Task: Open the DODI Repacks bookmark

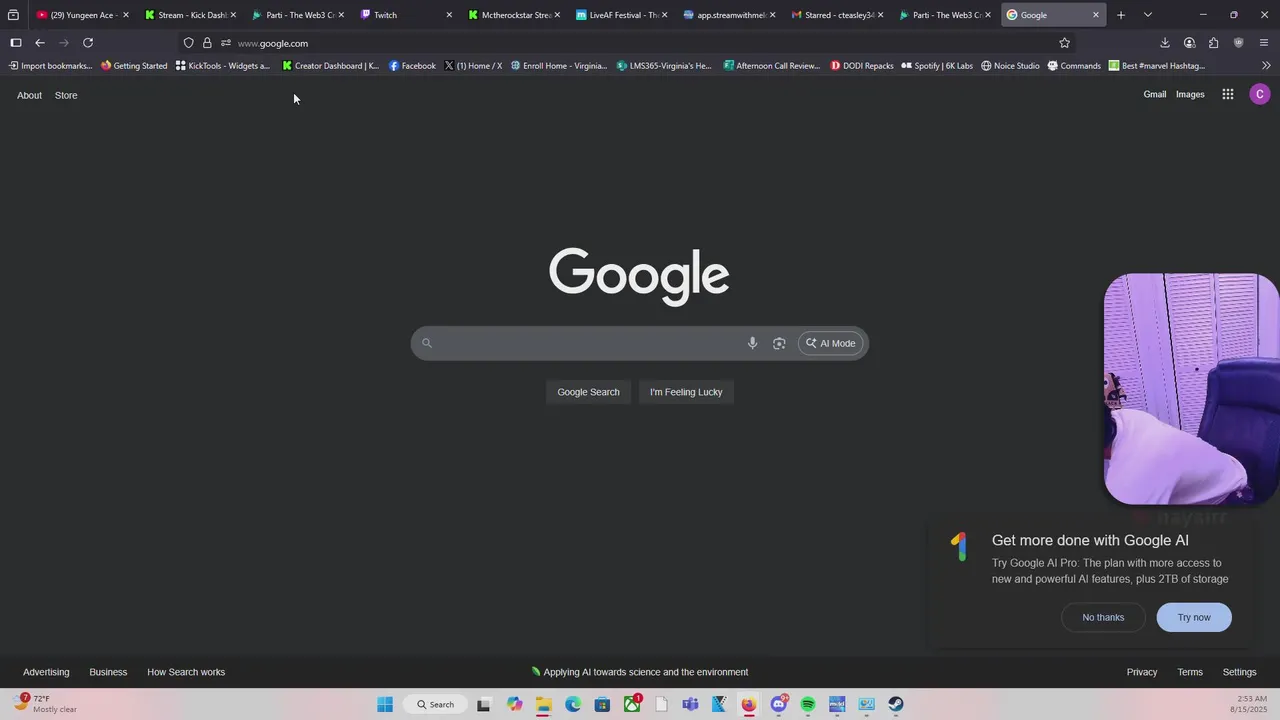Action: 862,66
